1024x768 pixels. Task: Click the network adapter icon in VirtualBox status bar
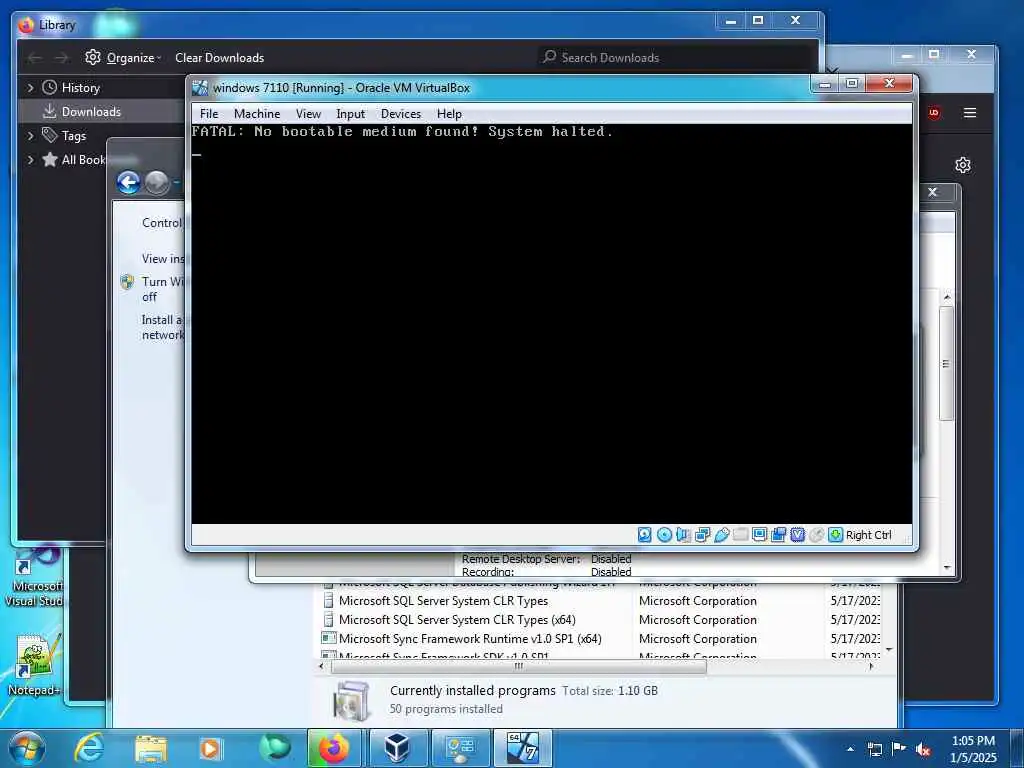click(703, 535)
